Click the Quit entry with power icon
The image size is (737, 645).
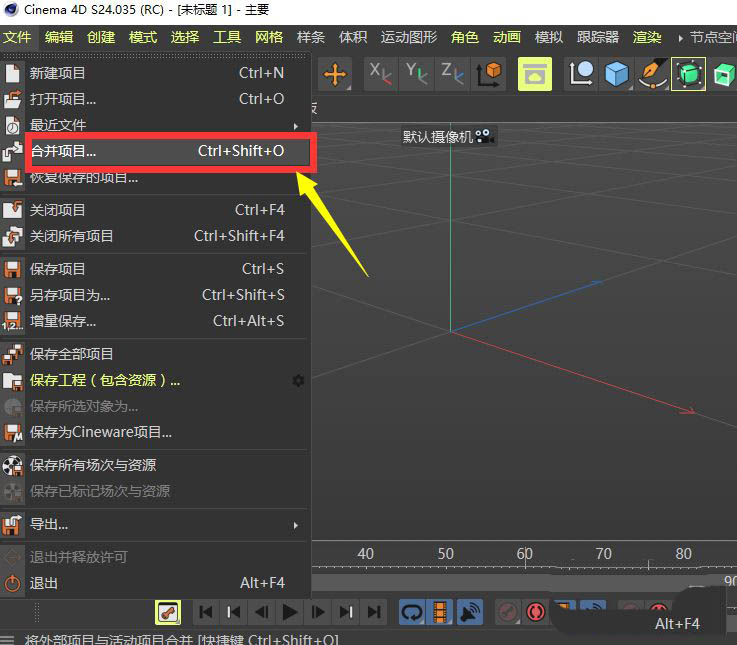(x=155, y=583)
